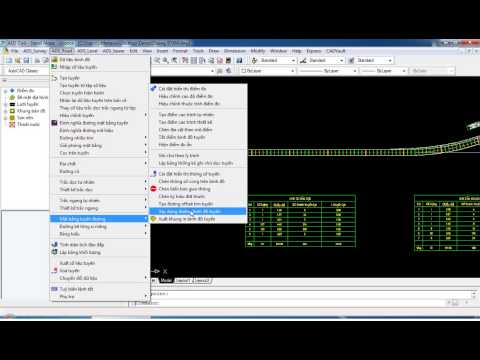Open the ADS_Survey menu

coord(35,51)
